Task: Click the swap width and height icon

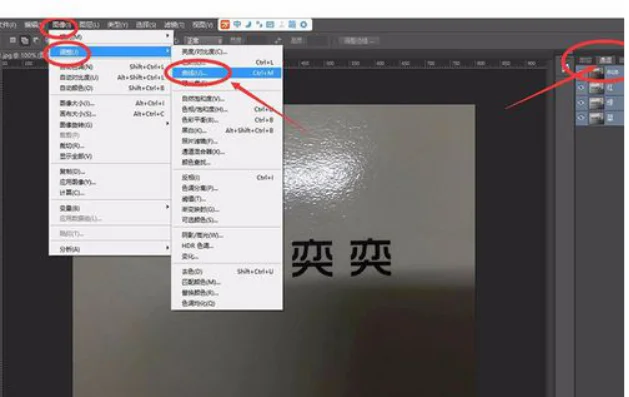Action: point(278,41)
